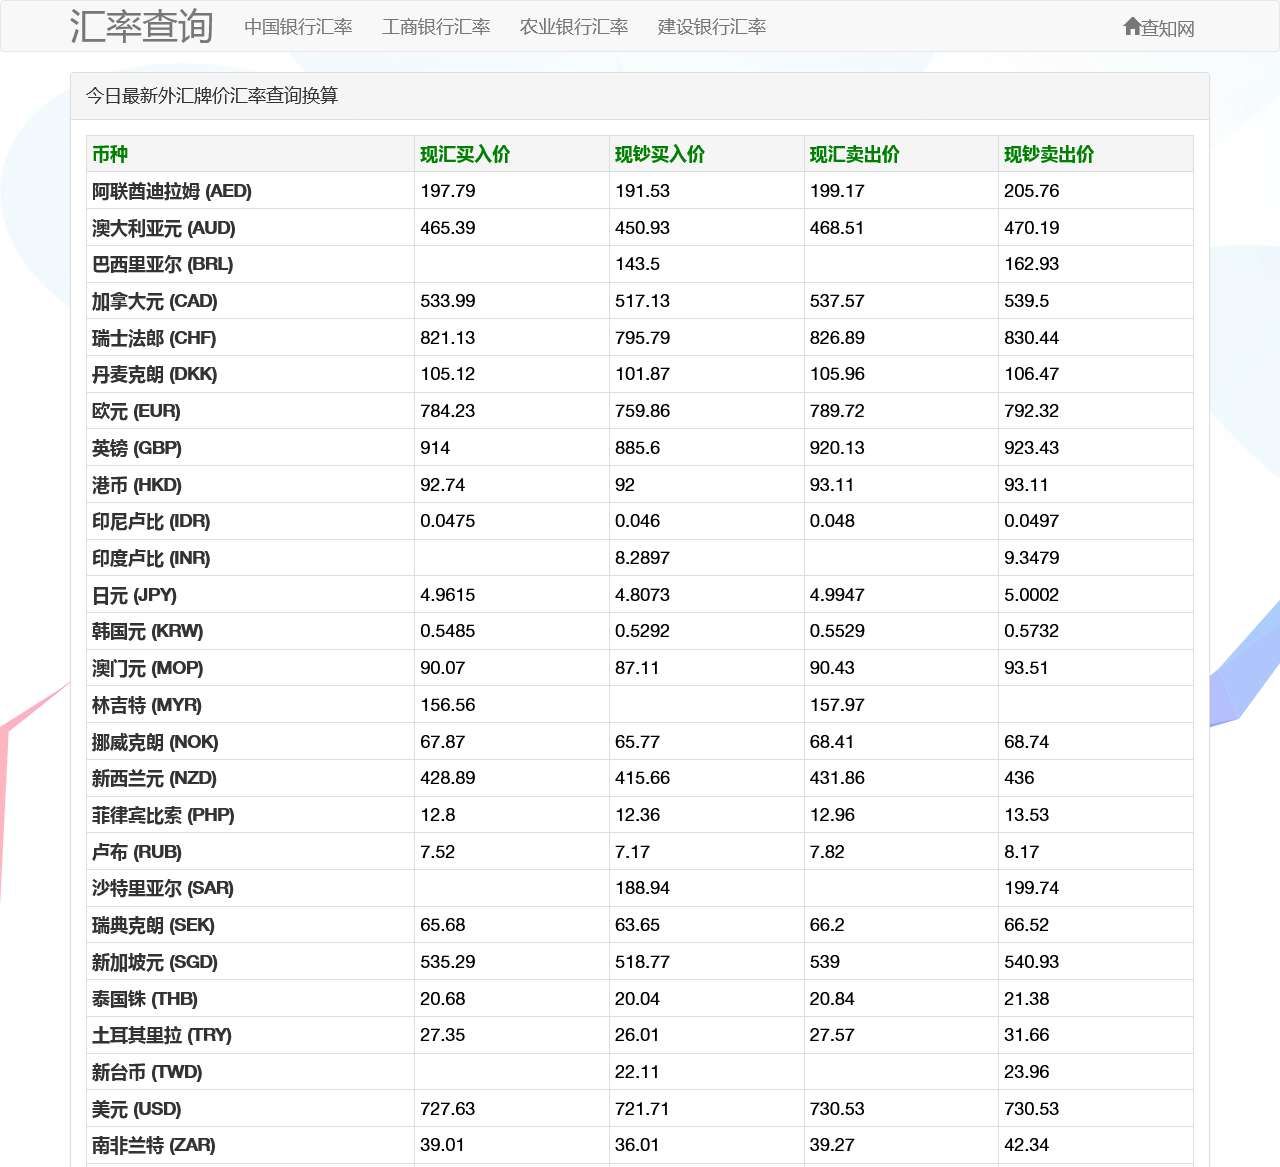Click the 英镑 (GBP) currency entry

[x=133, y=448]
